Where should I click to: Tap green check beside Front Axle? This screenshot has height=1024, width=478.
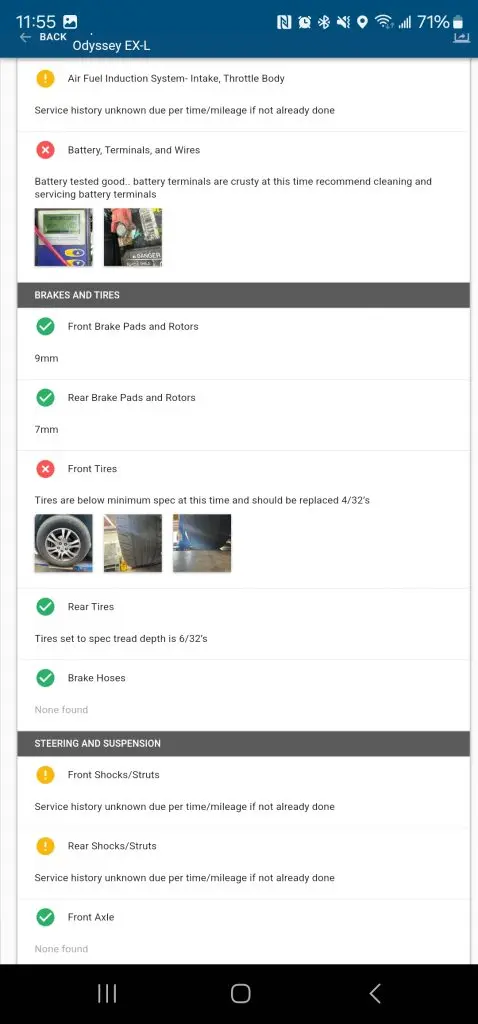(x=45, y=918)
